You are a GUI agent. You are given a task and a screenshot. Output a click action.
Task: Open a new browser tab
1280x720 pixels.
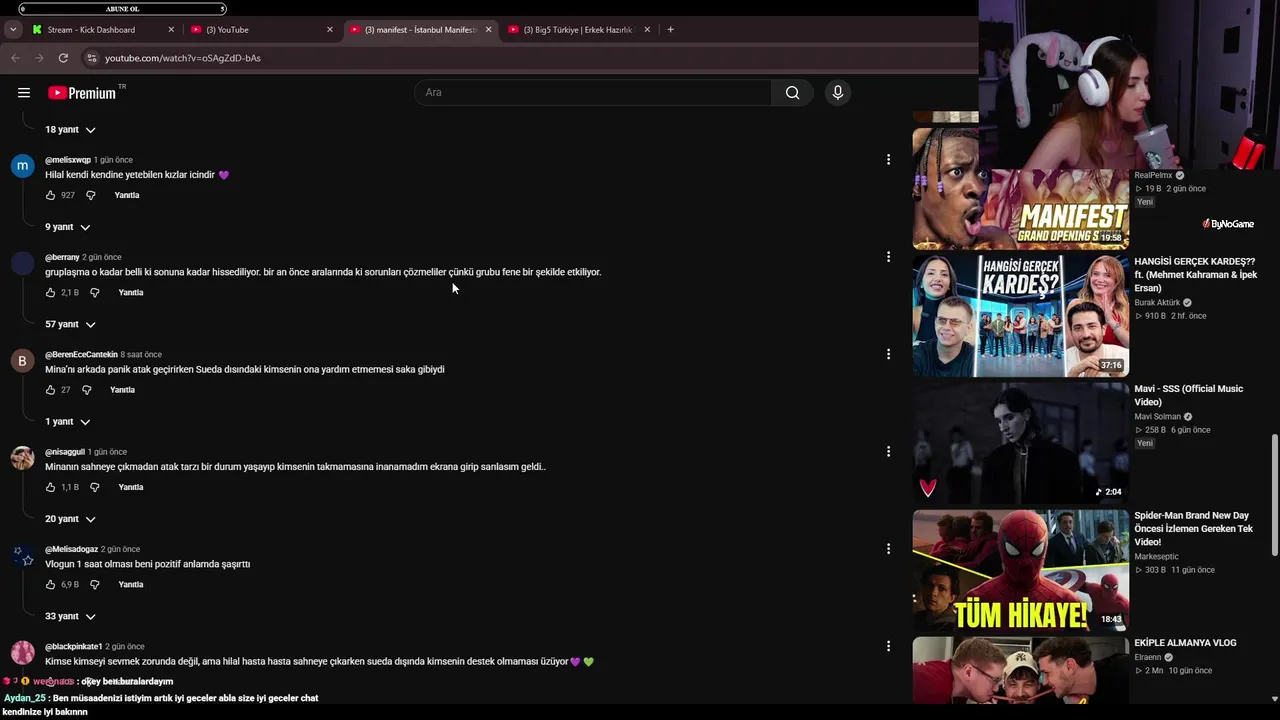670,30
